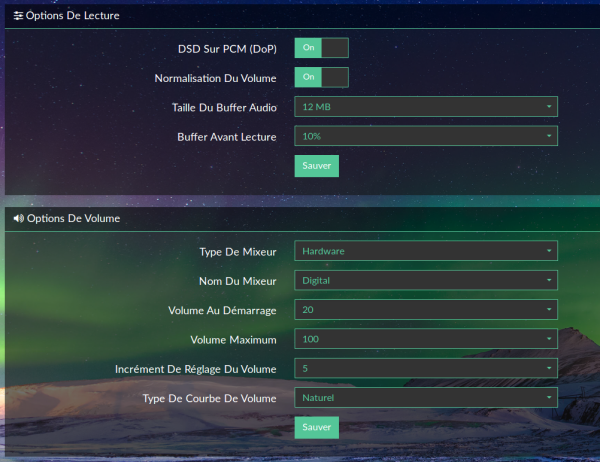Click the Volume Maximum label
The image size is (600, 462).
(x=233, y=340)
